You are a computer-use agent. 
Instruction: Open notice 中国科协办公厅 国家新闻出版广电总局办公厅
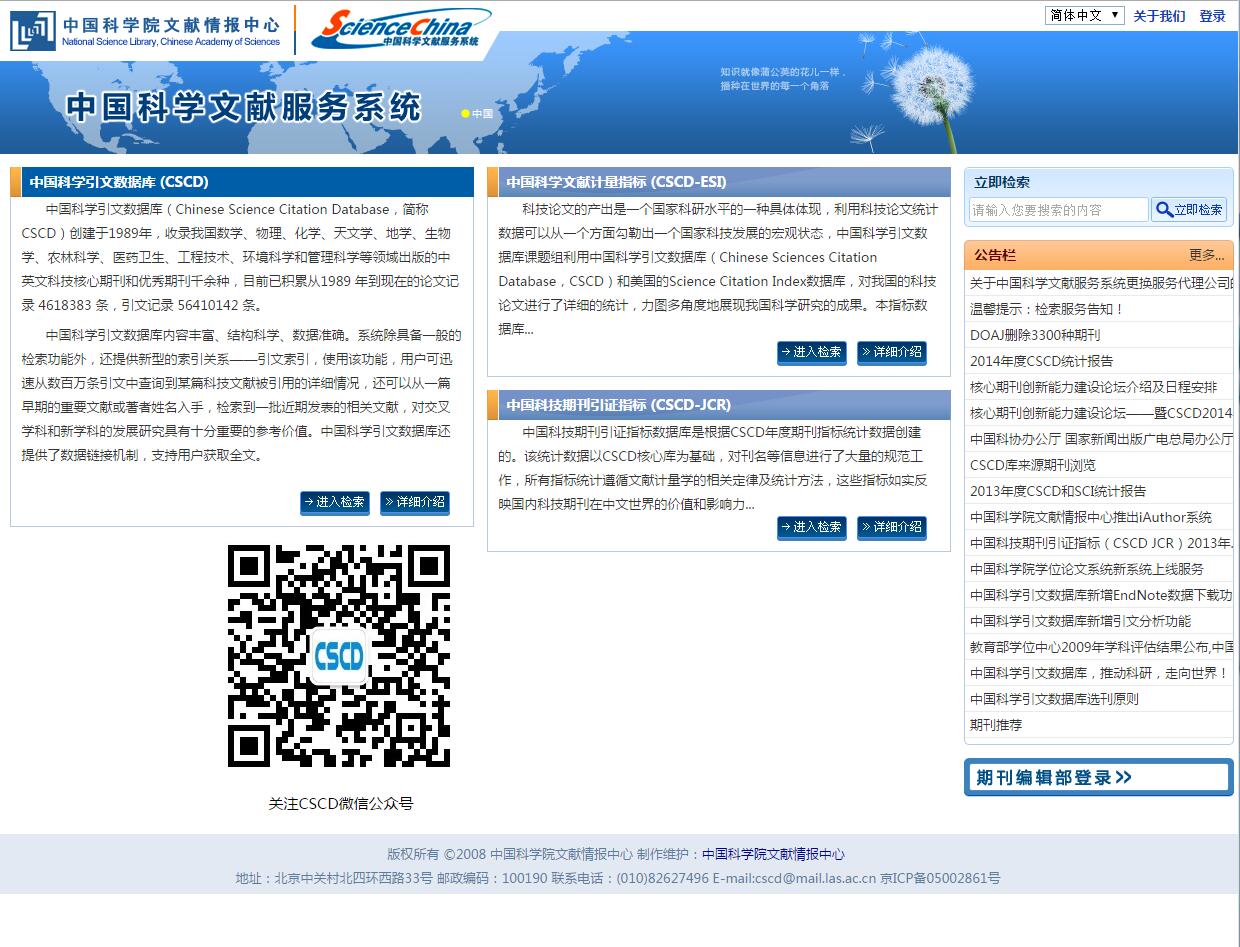[1101, 439]
